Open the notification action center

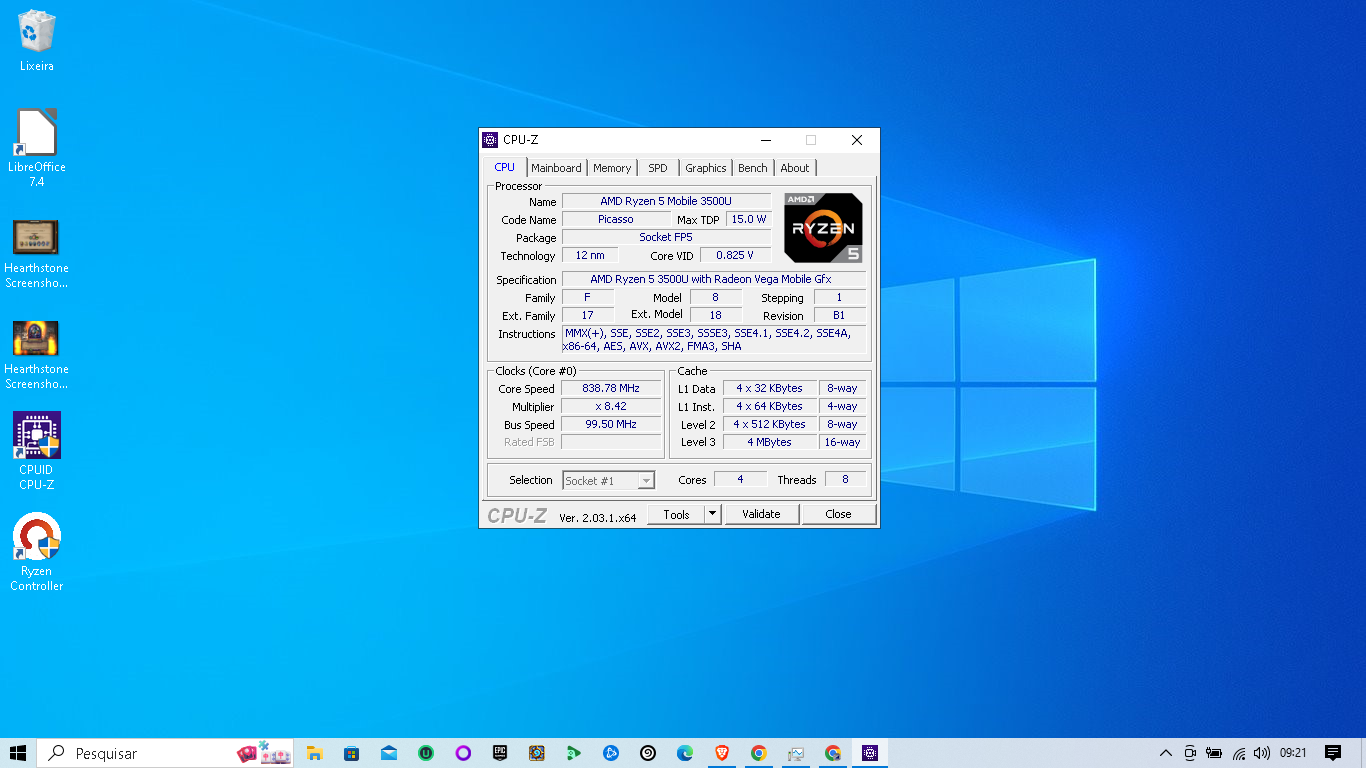1332,753
